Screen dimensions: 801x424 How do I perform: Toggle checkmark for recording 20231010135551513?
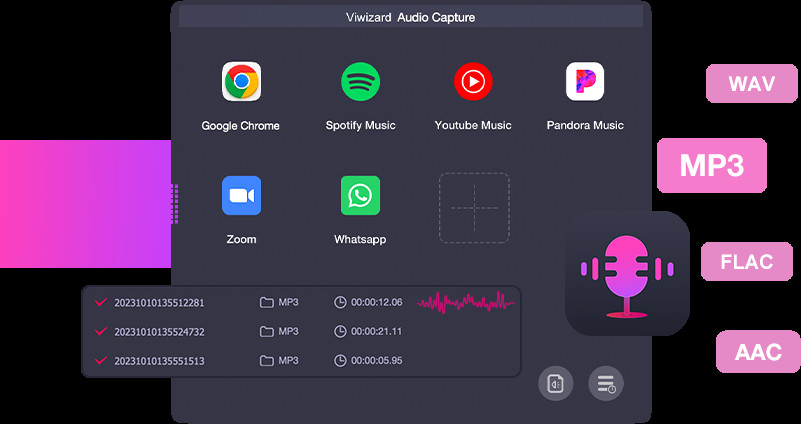coord(101,361)
